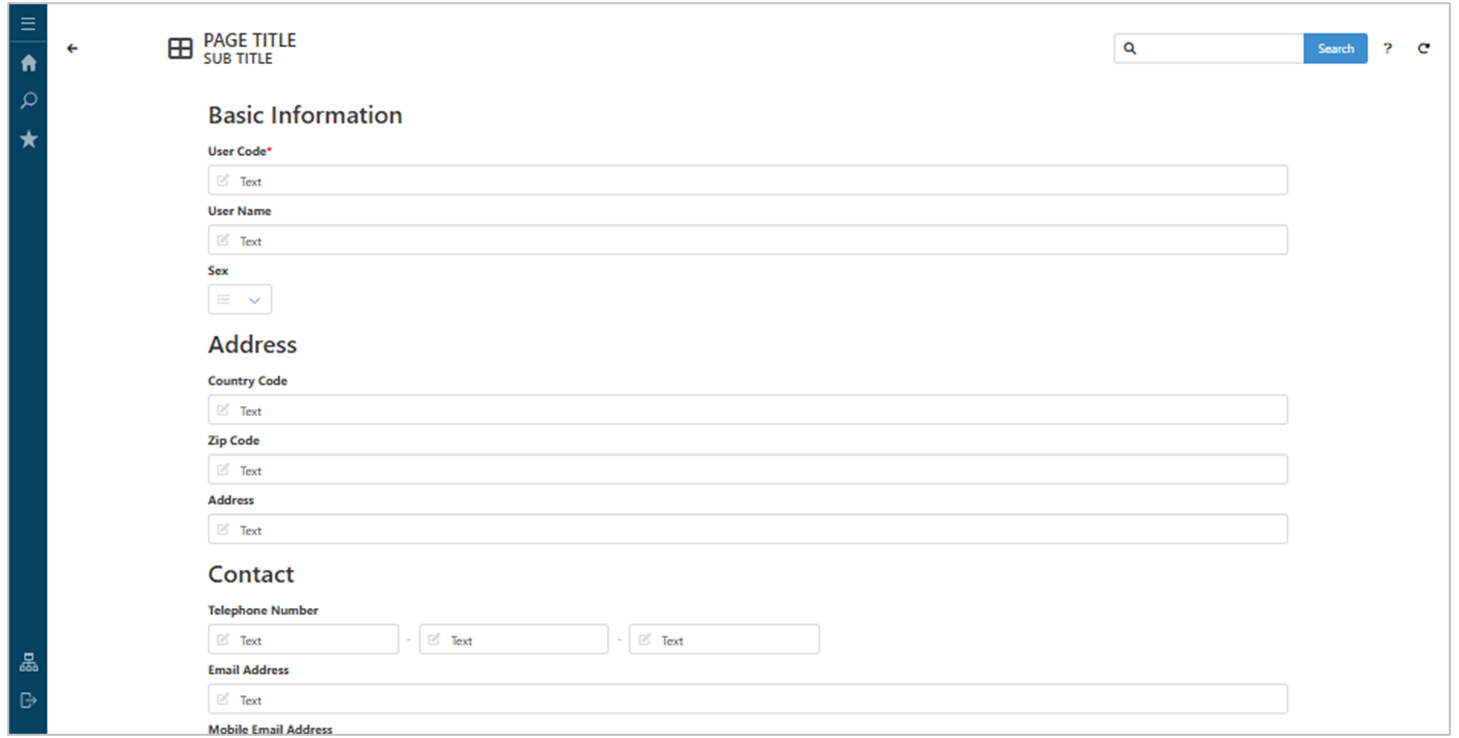Screen dimensions: 1459x738
Task: Click the Zip Code text box
Action: (747, 470)
